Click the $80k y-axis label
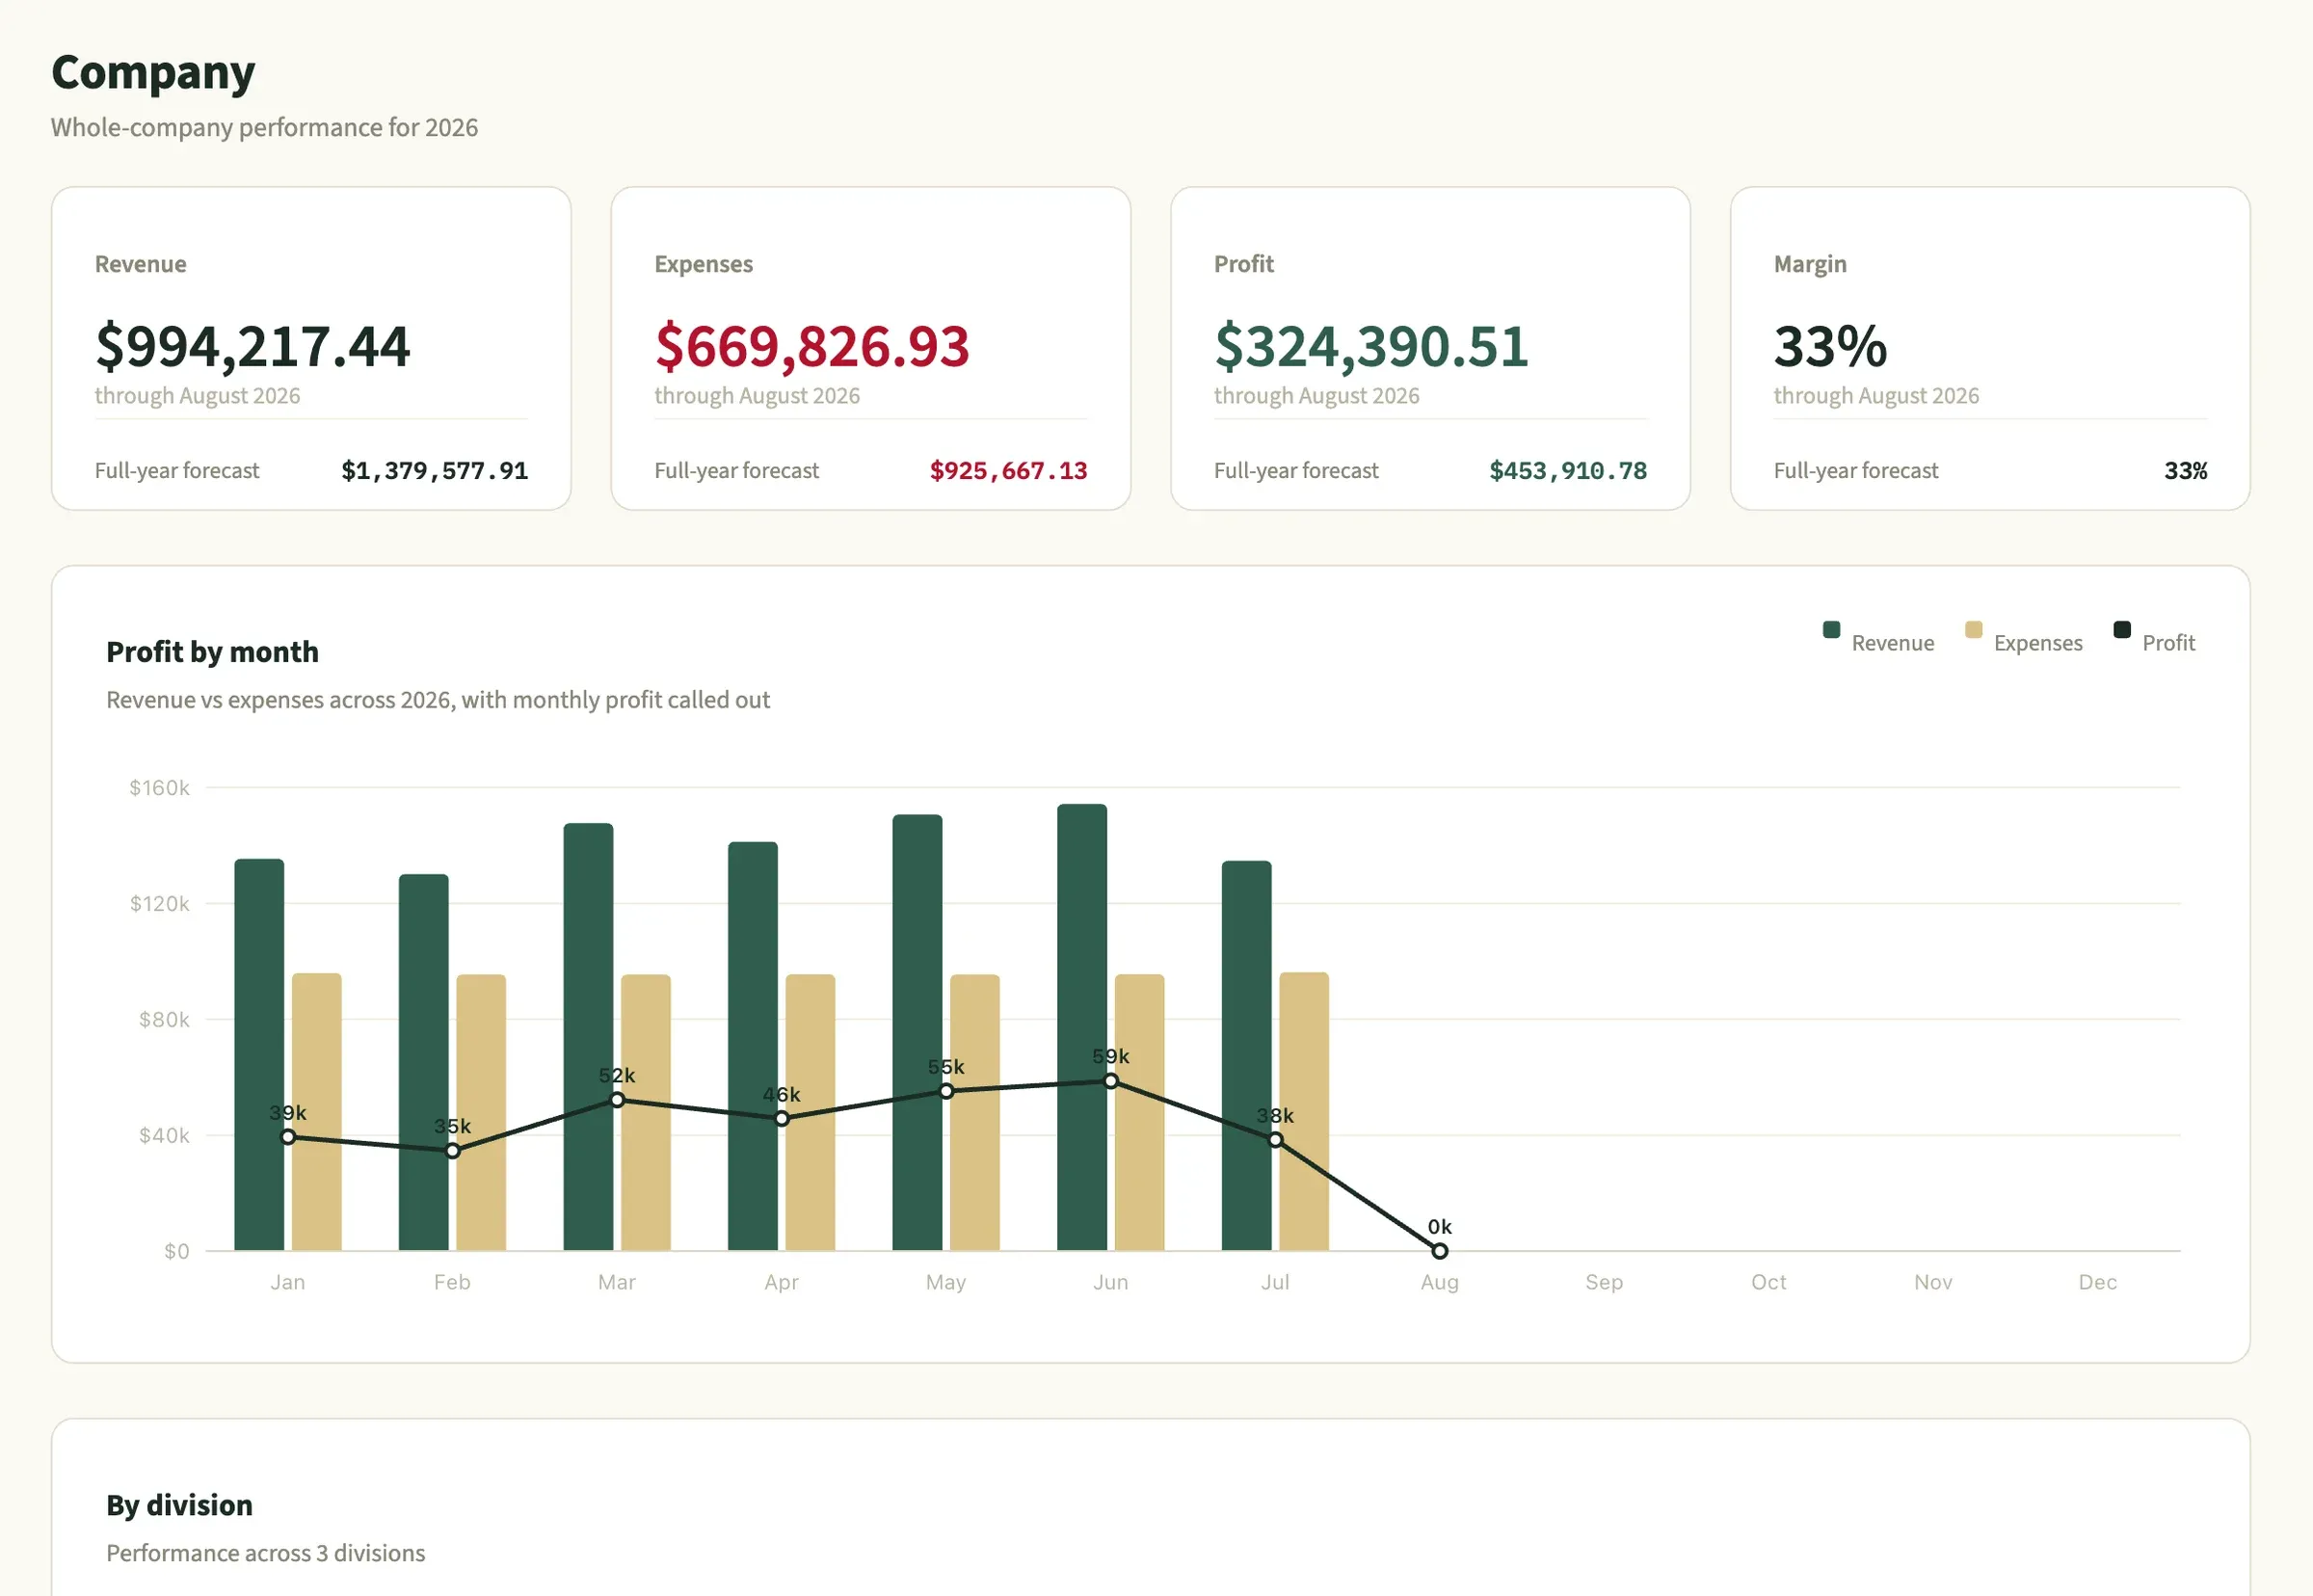 pyautogui.click(x=164, y=1019)
